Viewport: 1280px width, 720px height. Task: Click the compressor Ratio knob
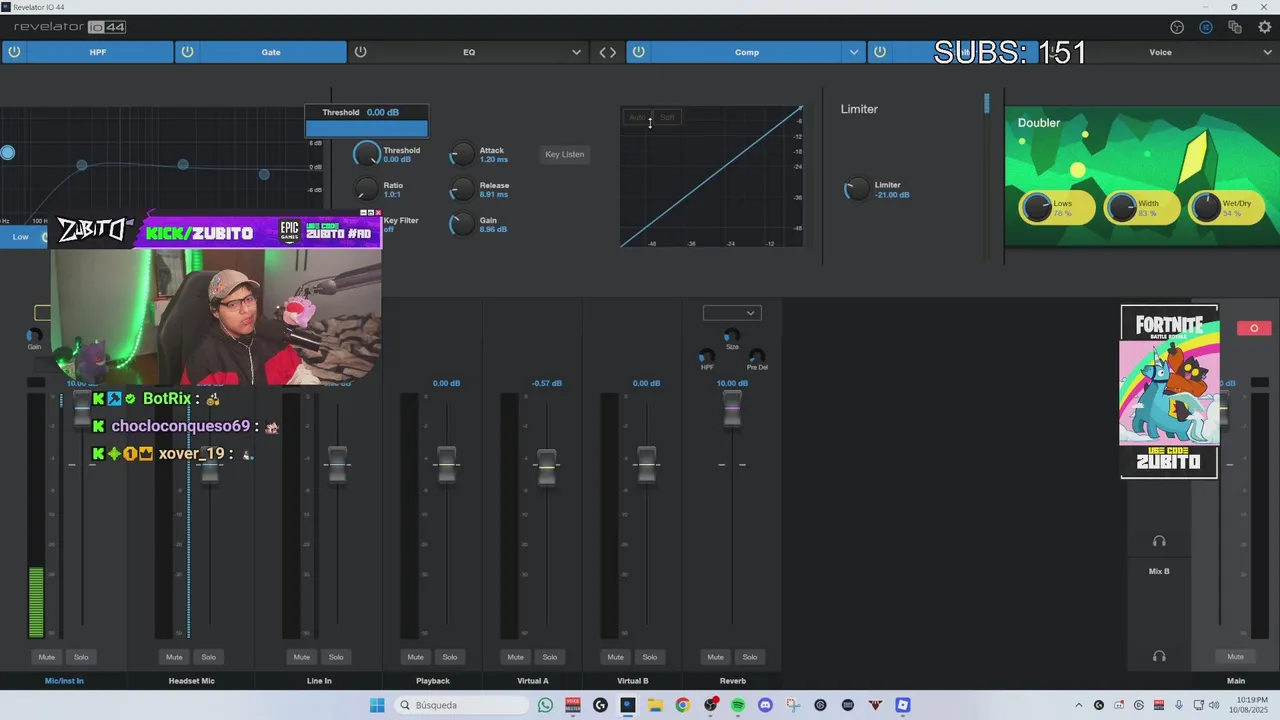pos(367,189)
